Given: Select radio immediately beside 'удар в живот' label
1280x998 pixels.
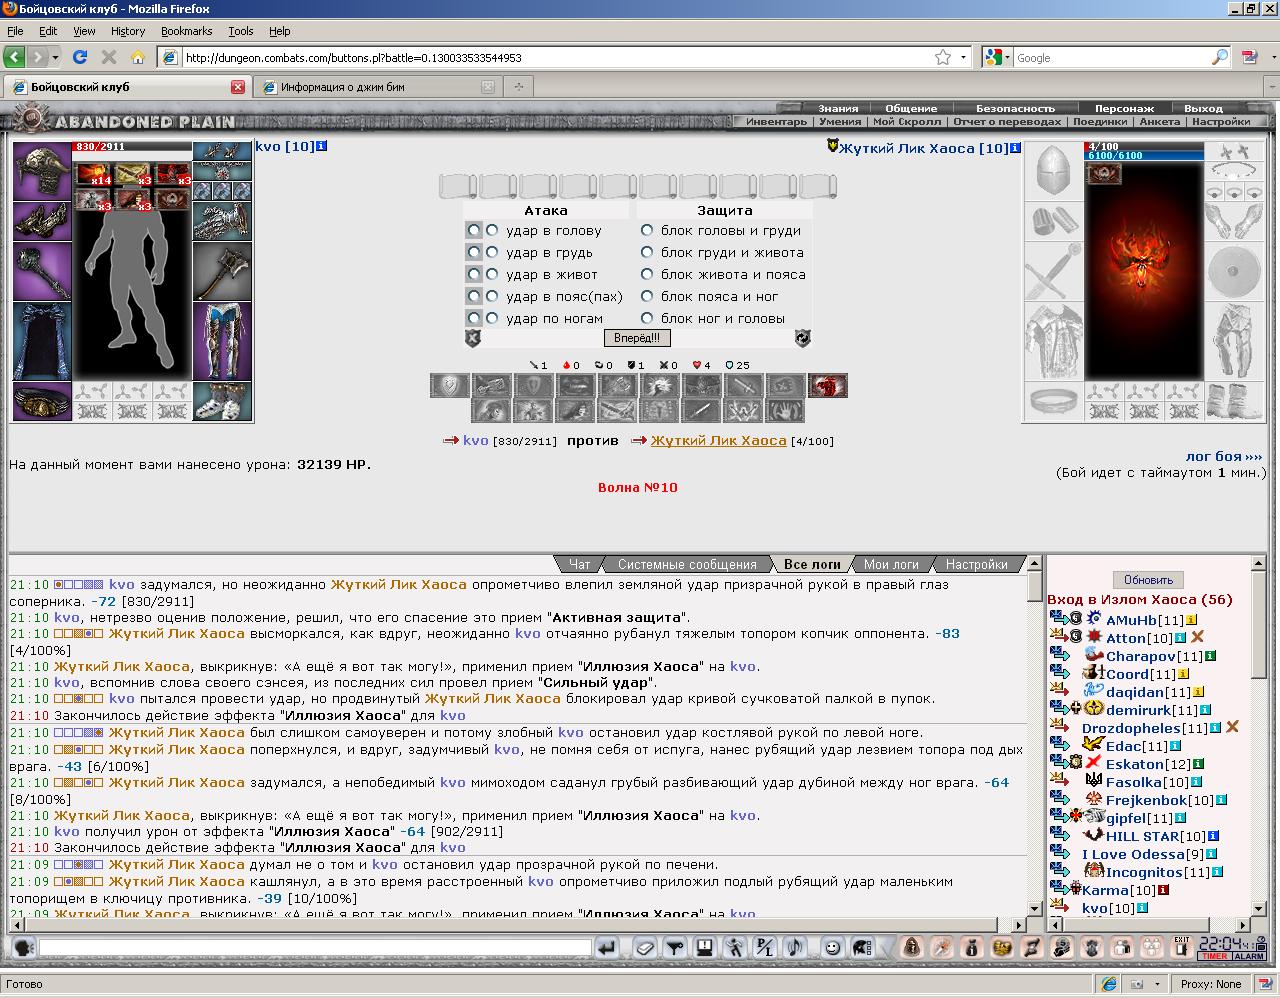Looking at the screenshot, I should [x=492, y=274].
